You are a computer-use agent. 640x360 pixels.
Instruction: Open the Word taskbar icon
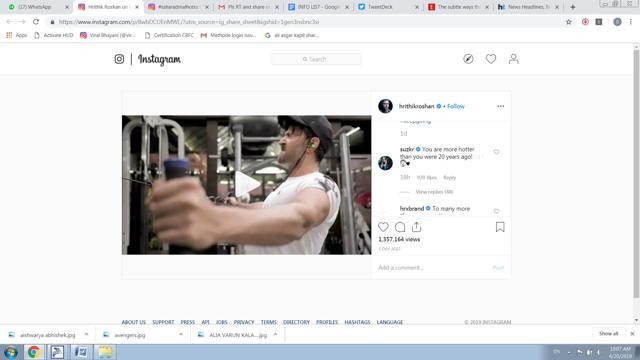81,352
